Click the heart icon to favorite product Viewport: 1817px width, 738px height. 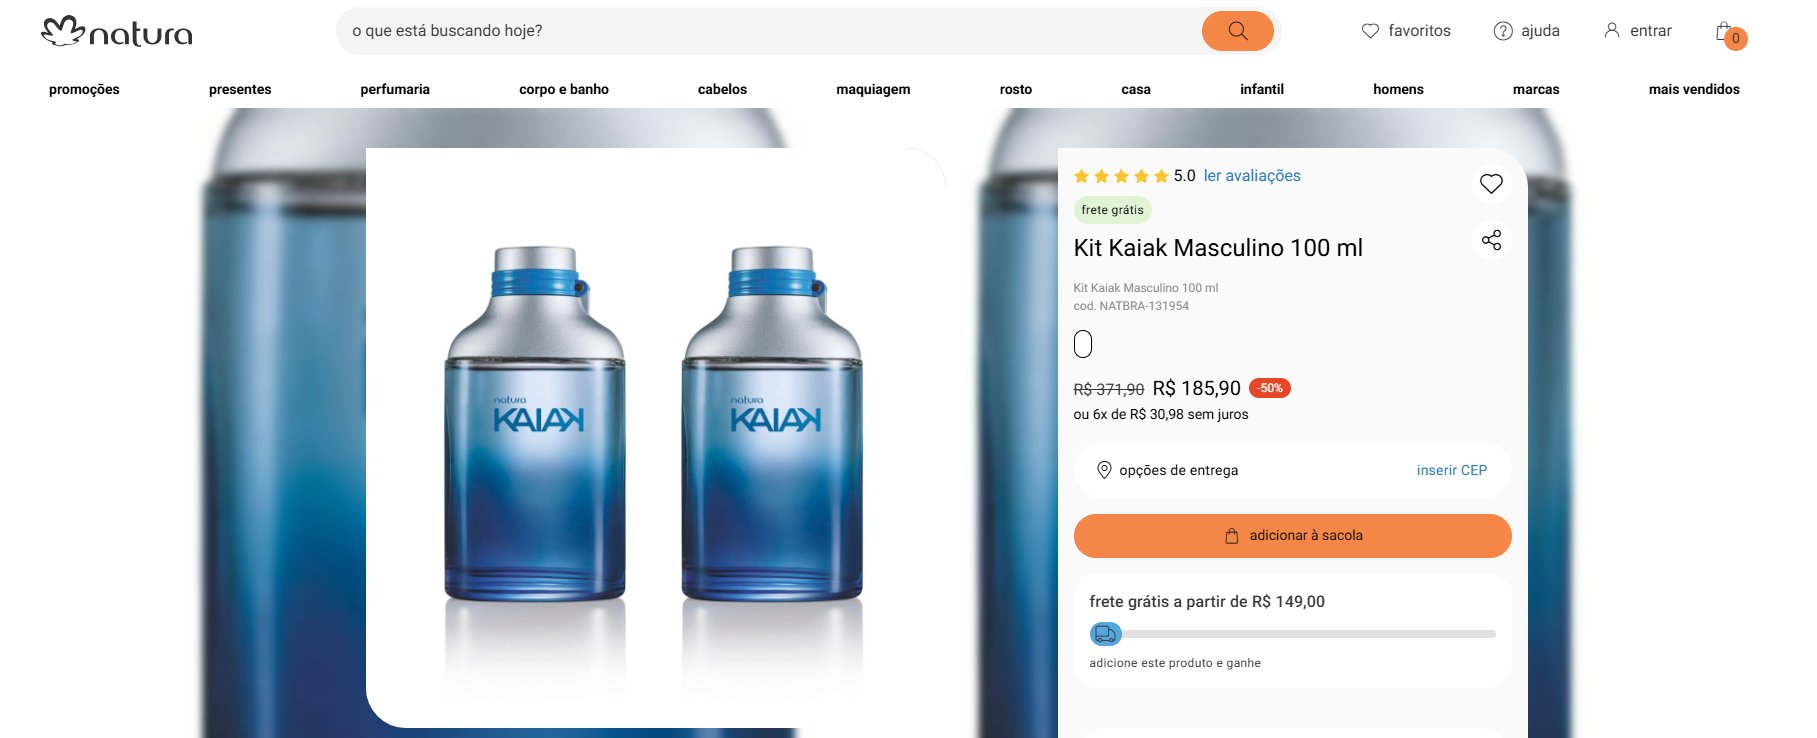coord(1491,184)
